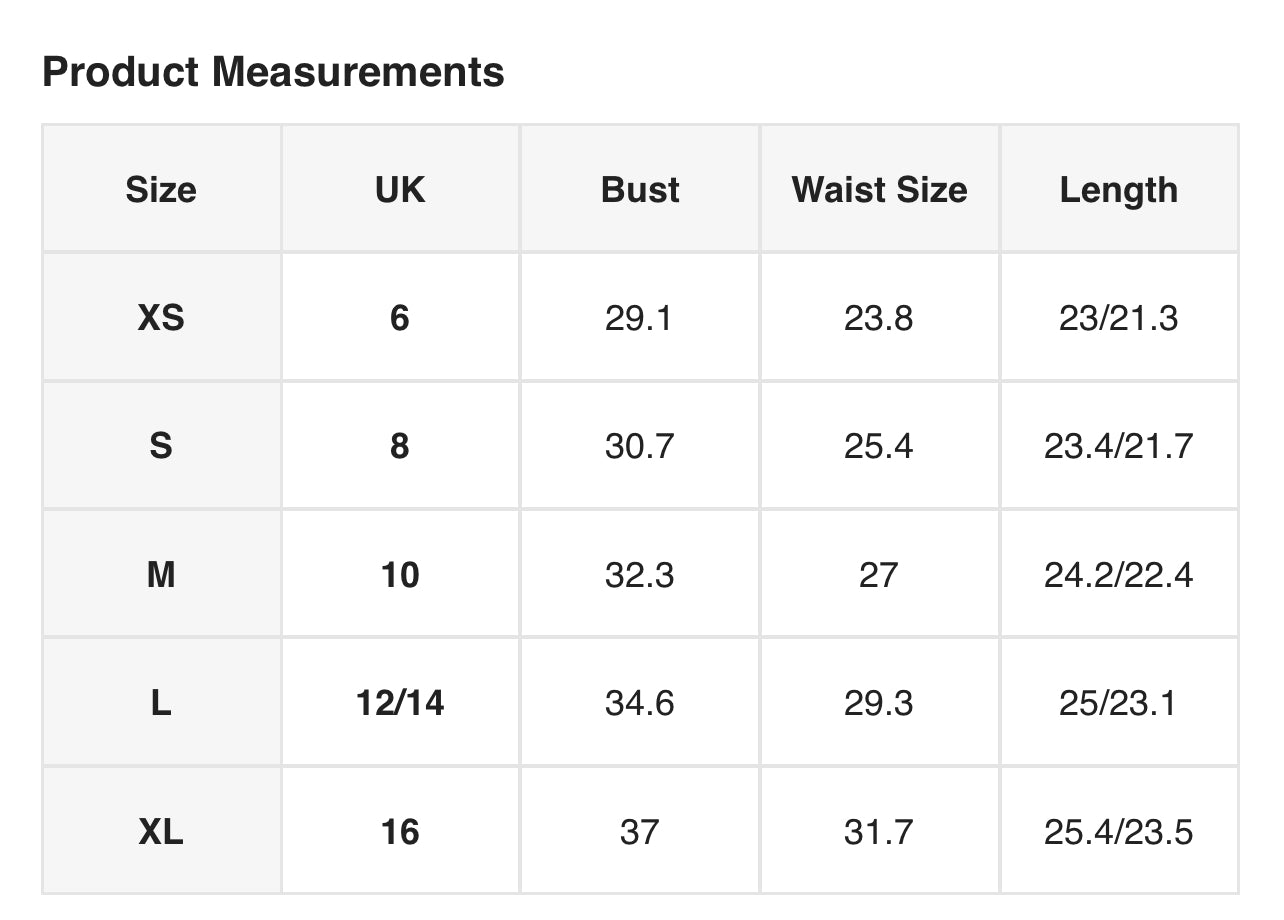The width and height of the screenshot is (1284, 920).
Task: Click the length value 23/21.3
Action: [x=1119, y=317]
